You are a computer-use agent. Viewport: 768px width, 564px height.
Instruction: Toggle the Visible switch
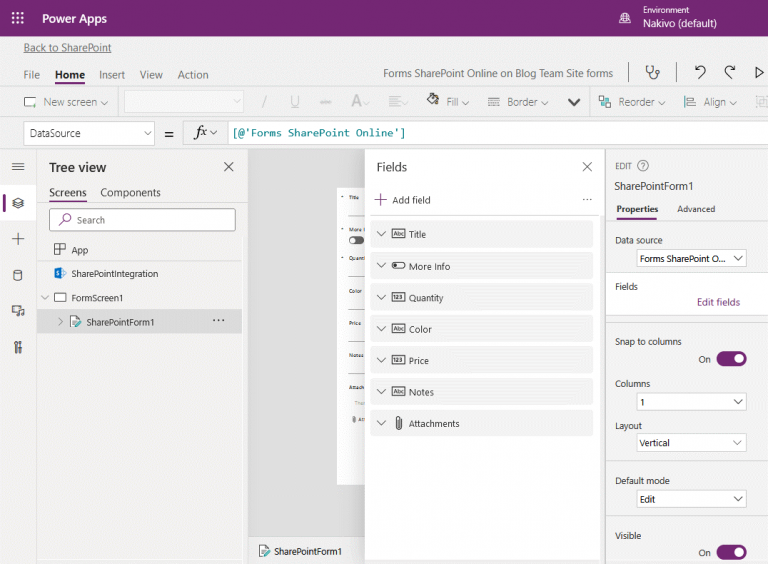coord(731,552)
